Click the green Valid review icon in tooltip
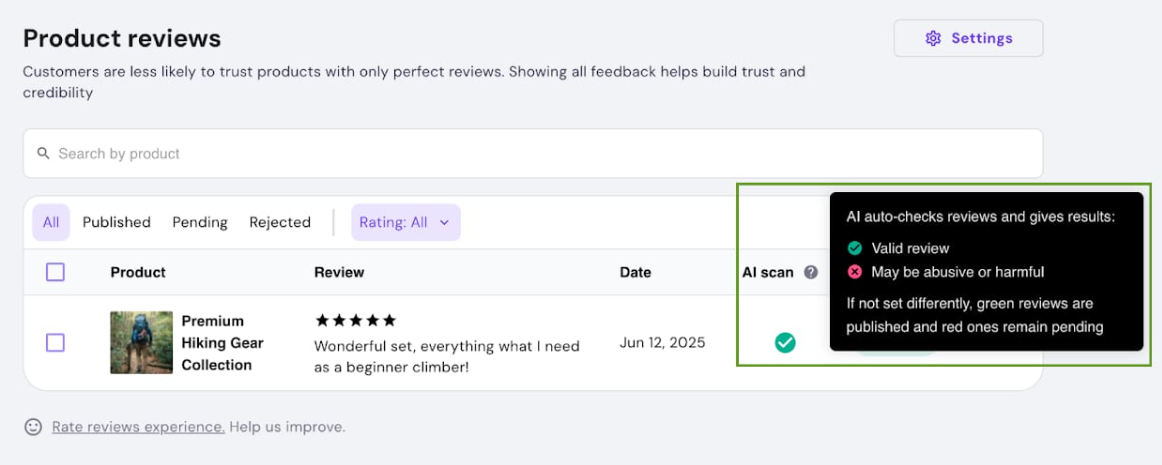This screenshot has height=465, width=1162. click(x=854, y=248)
